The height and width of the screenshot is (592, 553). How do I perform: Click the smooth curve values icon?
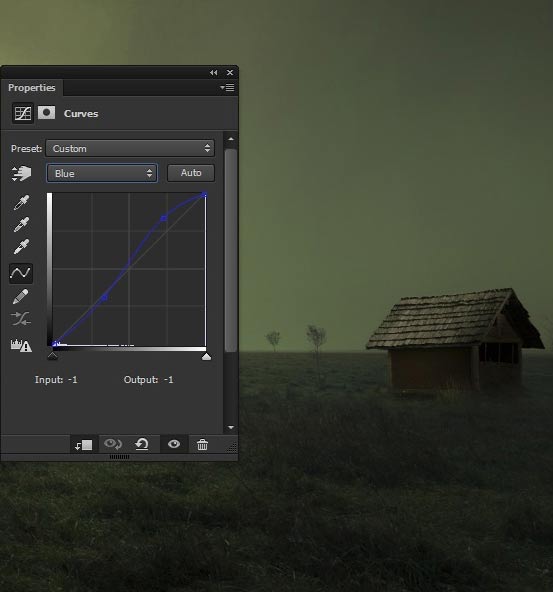[x=21, y=319]
